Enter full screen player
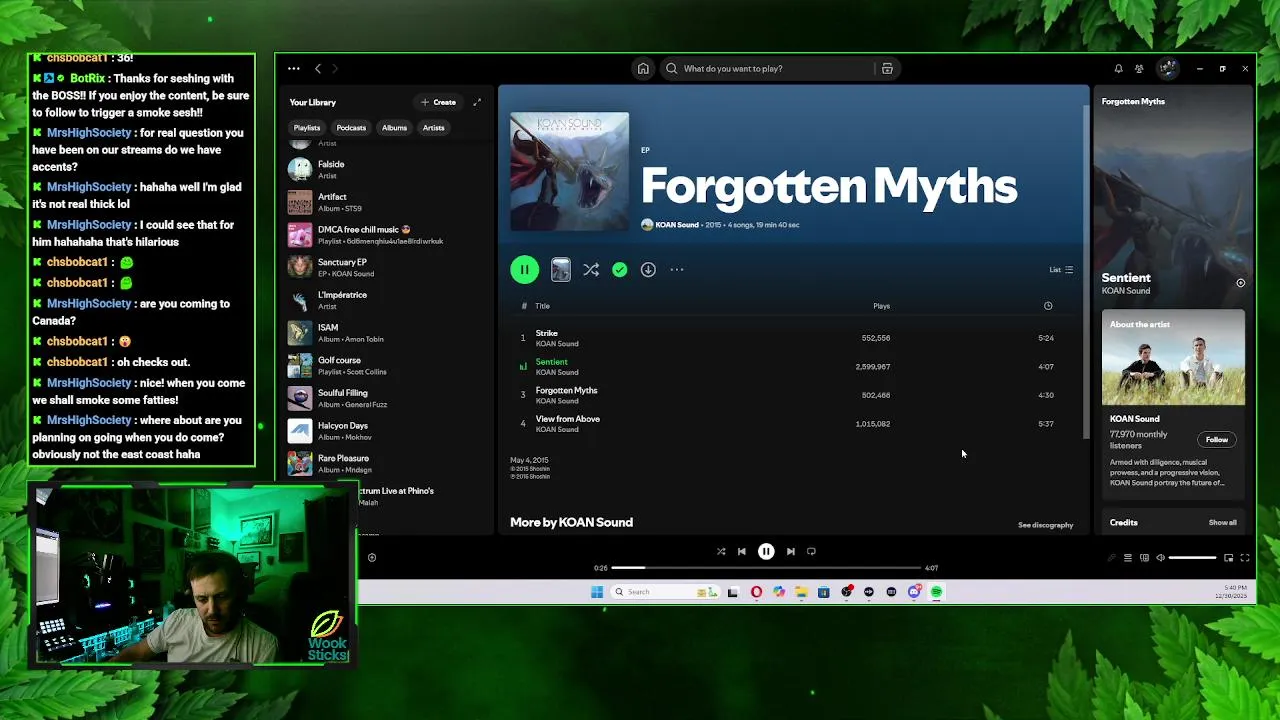Image resolution: width=1280 pixels, height=720 pixels. 1245,558
